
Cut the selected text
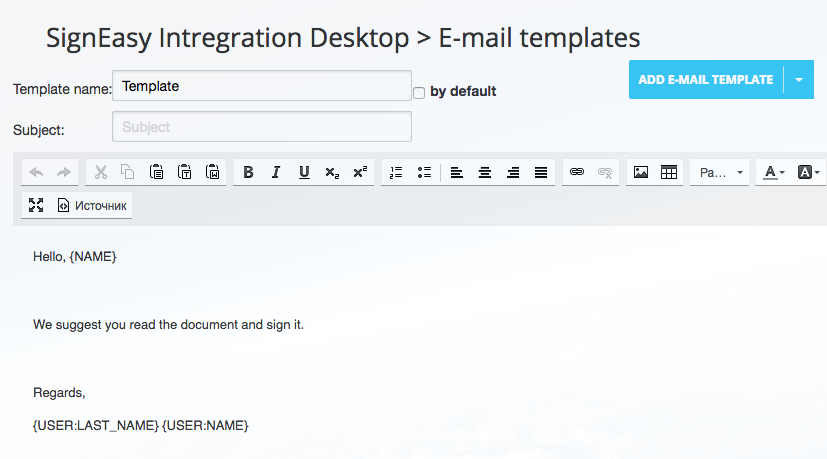pos(100,173)
